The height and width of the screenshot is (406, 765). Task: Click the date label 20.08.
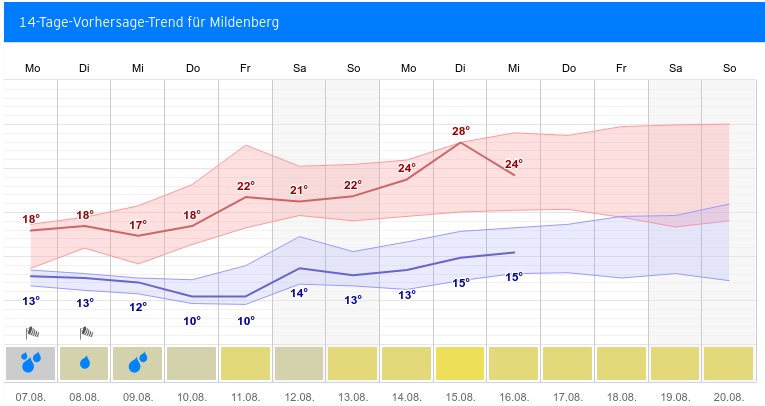(x=728, y=396)
